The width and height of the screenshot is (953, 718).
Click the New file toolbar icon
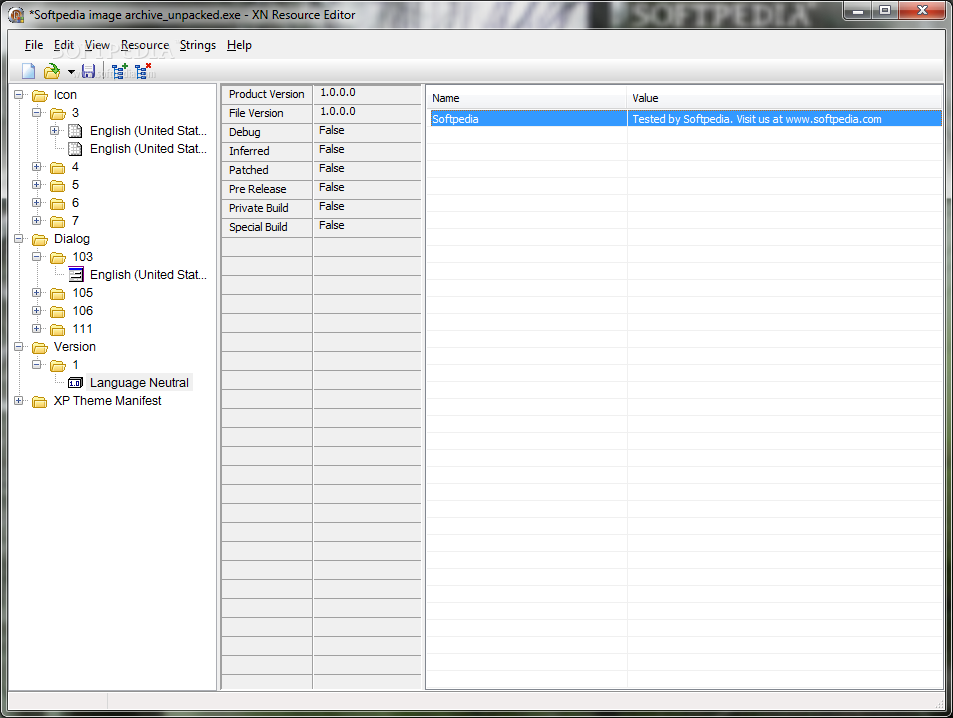[28, 72]
